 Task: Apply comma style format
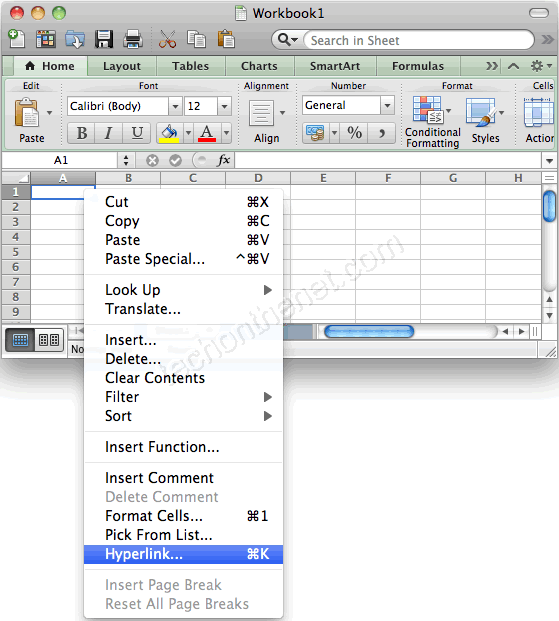click(382, 133)
